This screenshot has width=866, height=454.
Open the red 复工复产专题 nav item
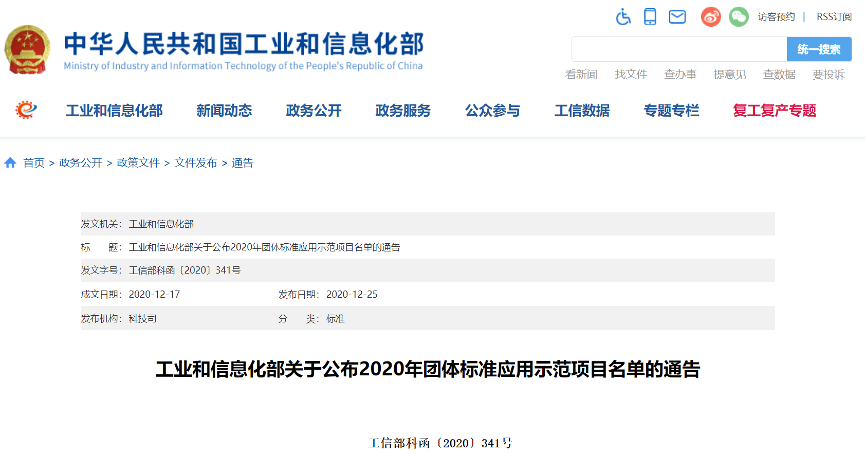[x=775, y=110]
